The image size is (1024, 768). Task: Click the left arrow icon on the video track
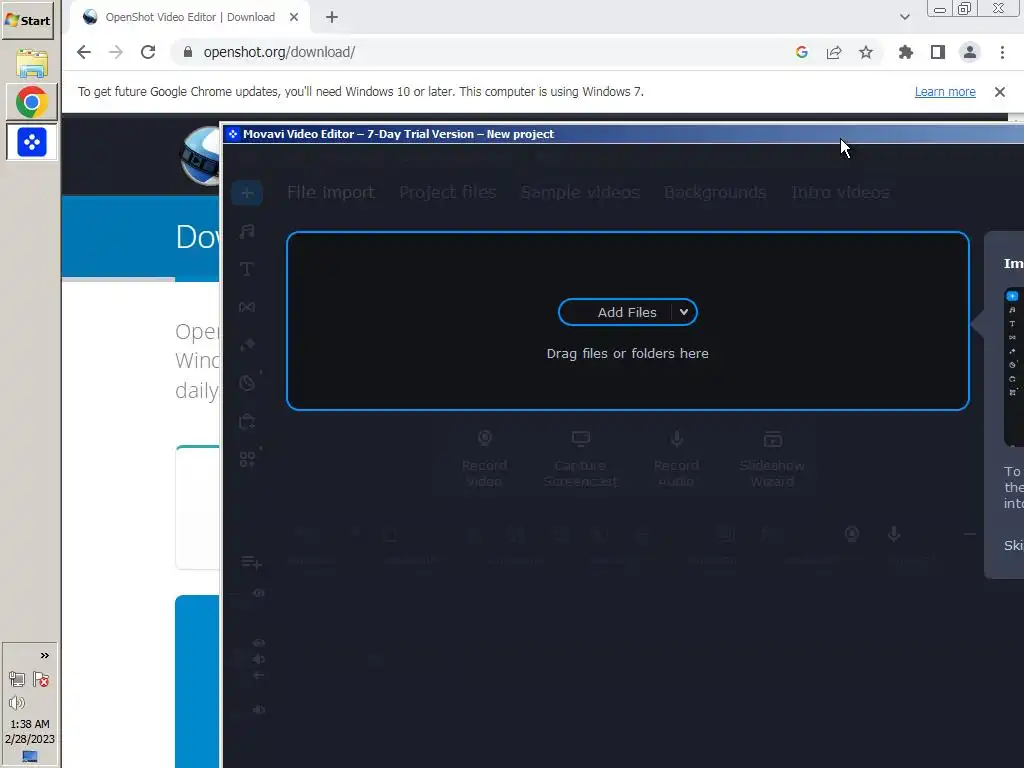259,675
